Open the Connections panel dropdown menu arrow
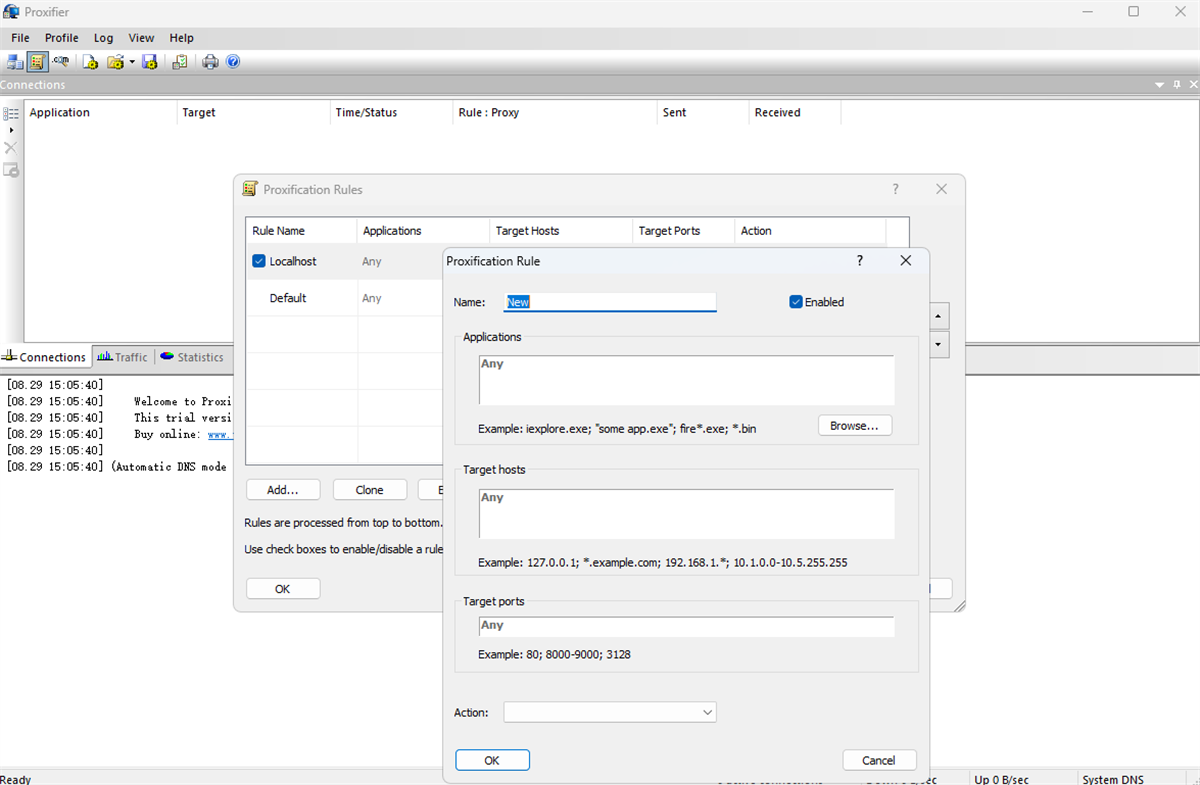The width and height of the screenshot is (1200, 785). (x=1160, y=86)
